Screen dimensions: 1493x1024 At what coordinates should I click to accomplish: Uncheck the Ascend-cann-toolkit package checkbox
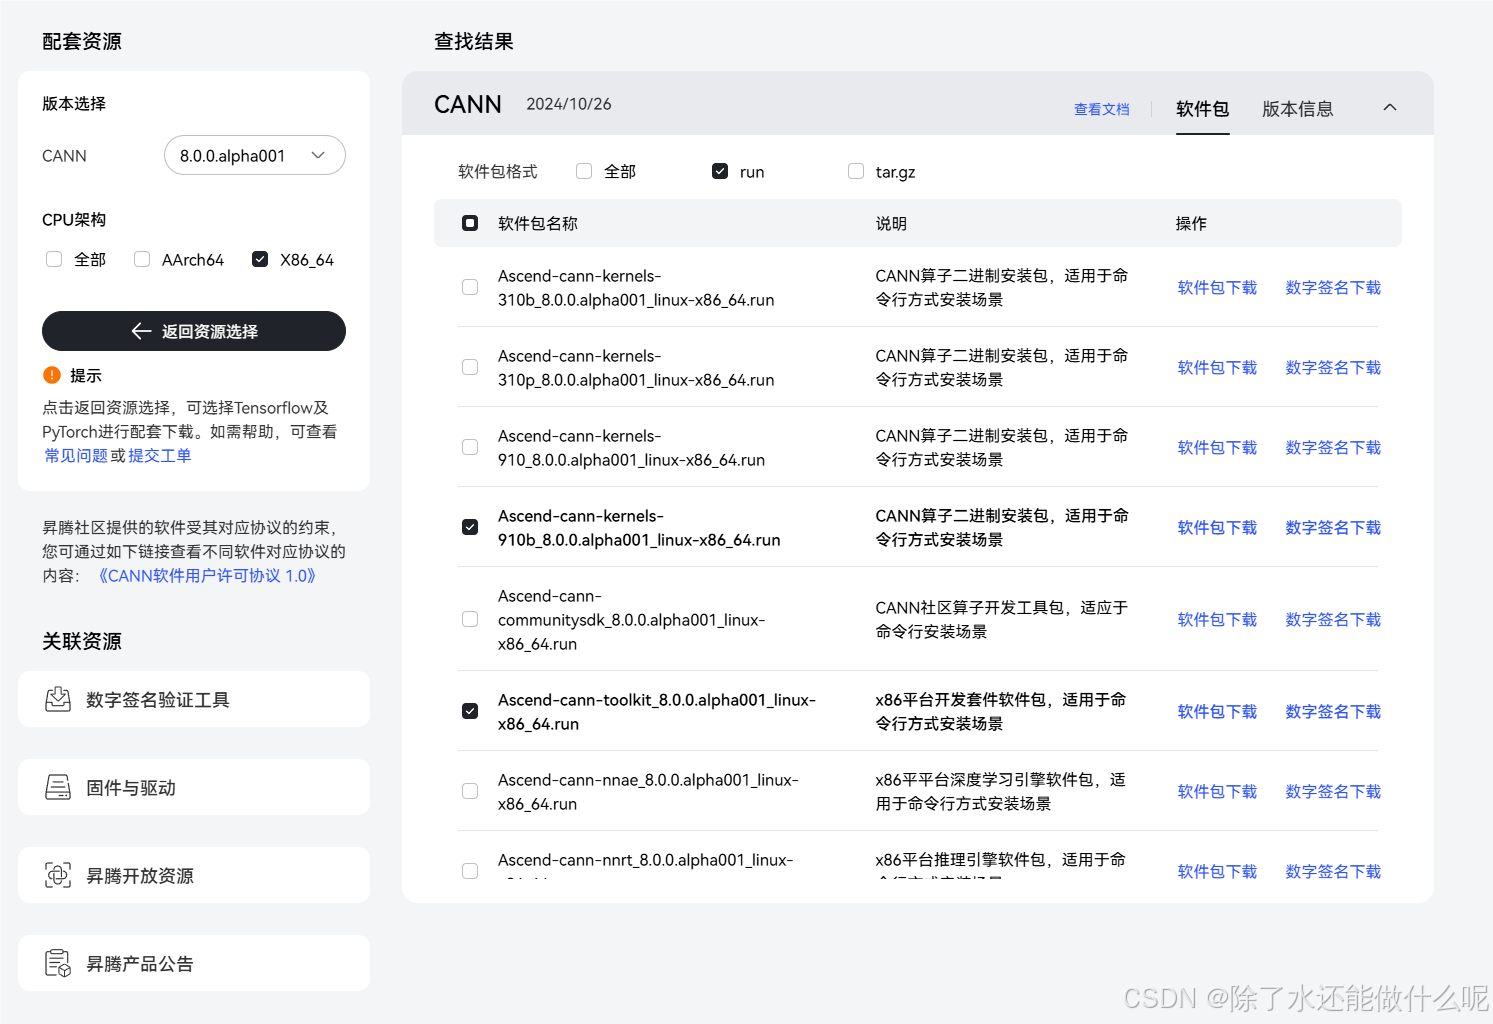click(x=470, y=711)
